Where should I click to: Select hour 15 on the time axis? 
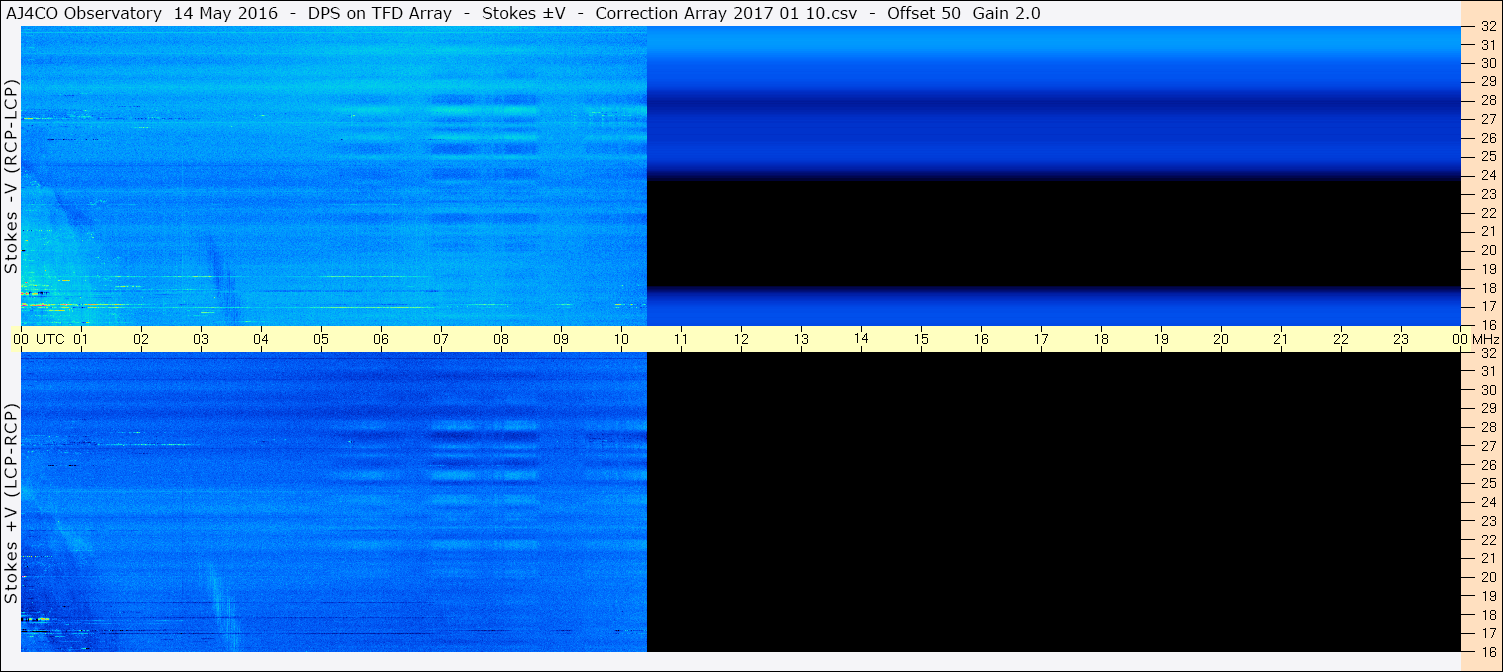click(x=921, y=339)
